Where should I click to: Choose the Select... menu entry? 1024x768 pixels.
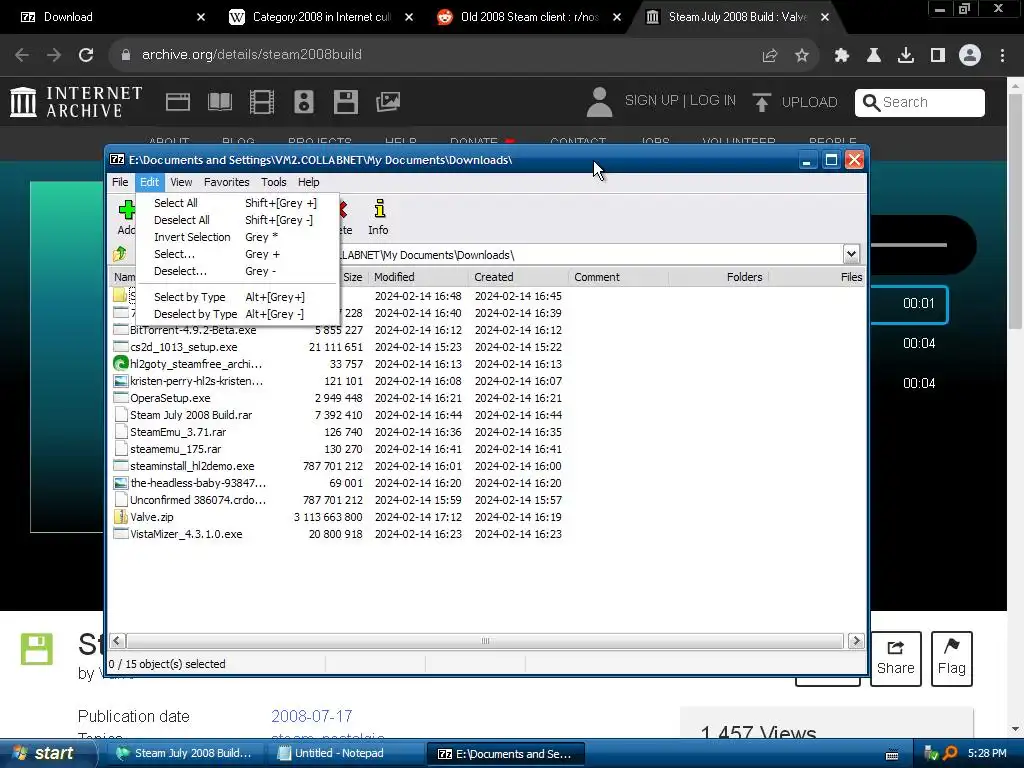pyautogui.click(x=235, y=254)
